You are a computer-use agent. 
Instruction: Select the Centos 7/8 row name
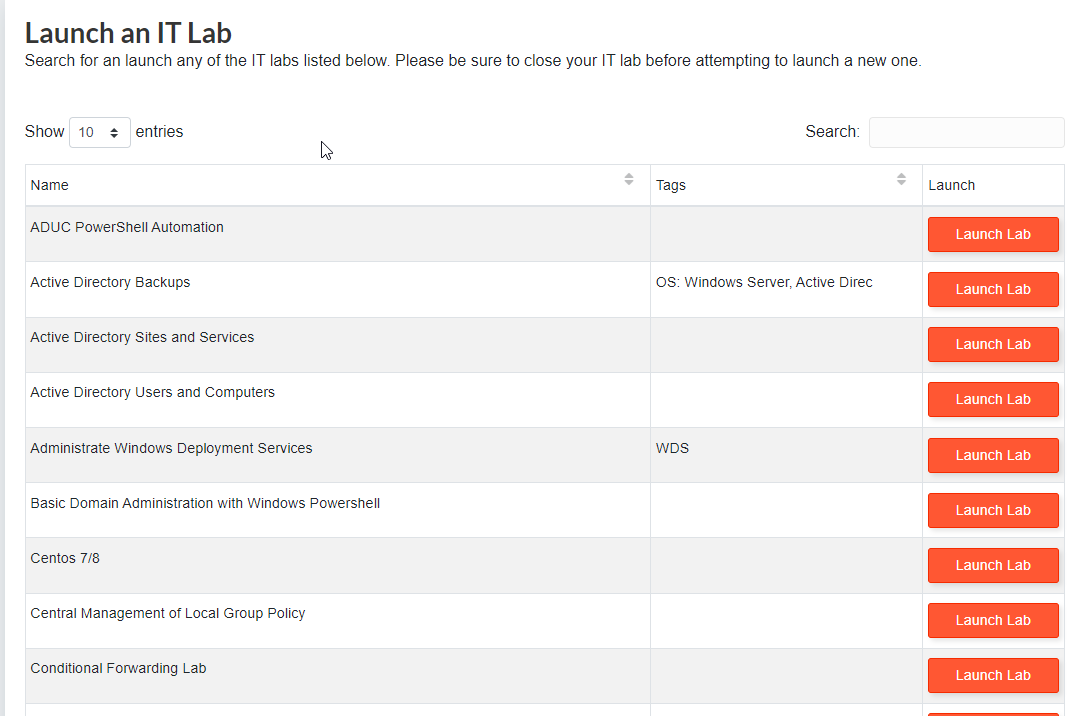point(65,558)
